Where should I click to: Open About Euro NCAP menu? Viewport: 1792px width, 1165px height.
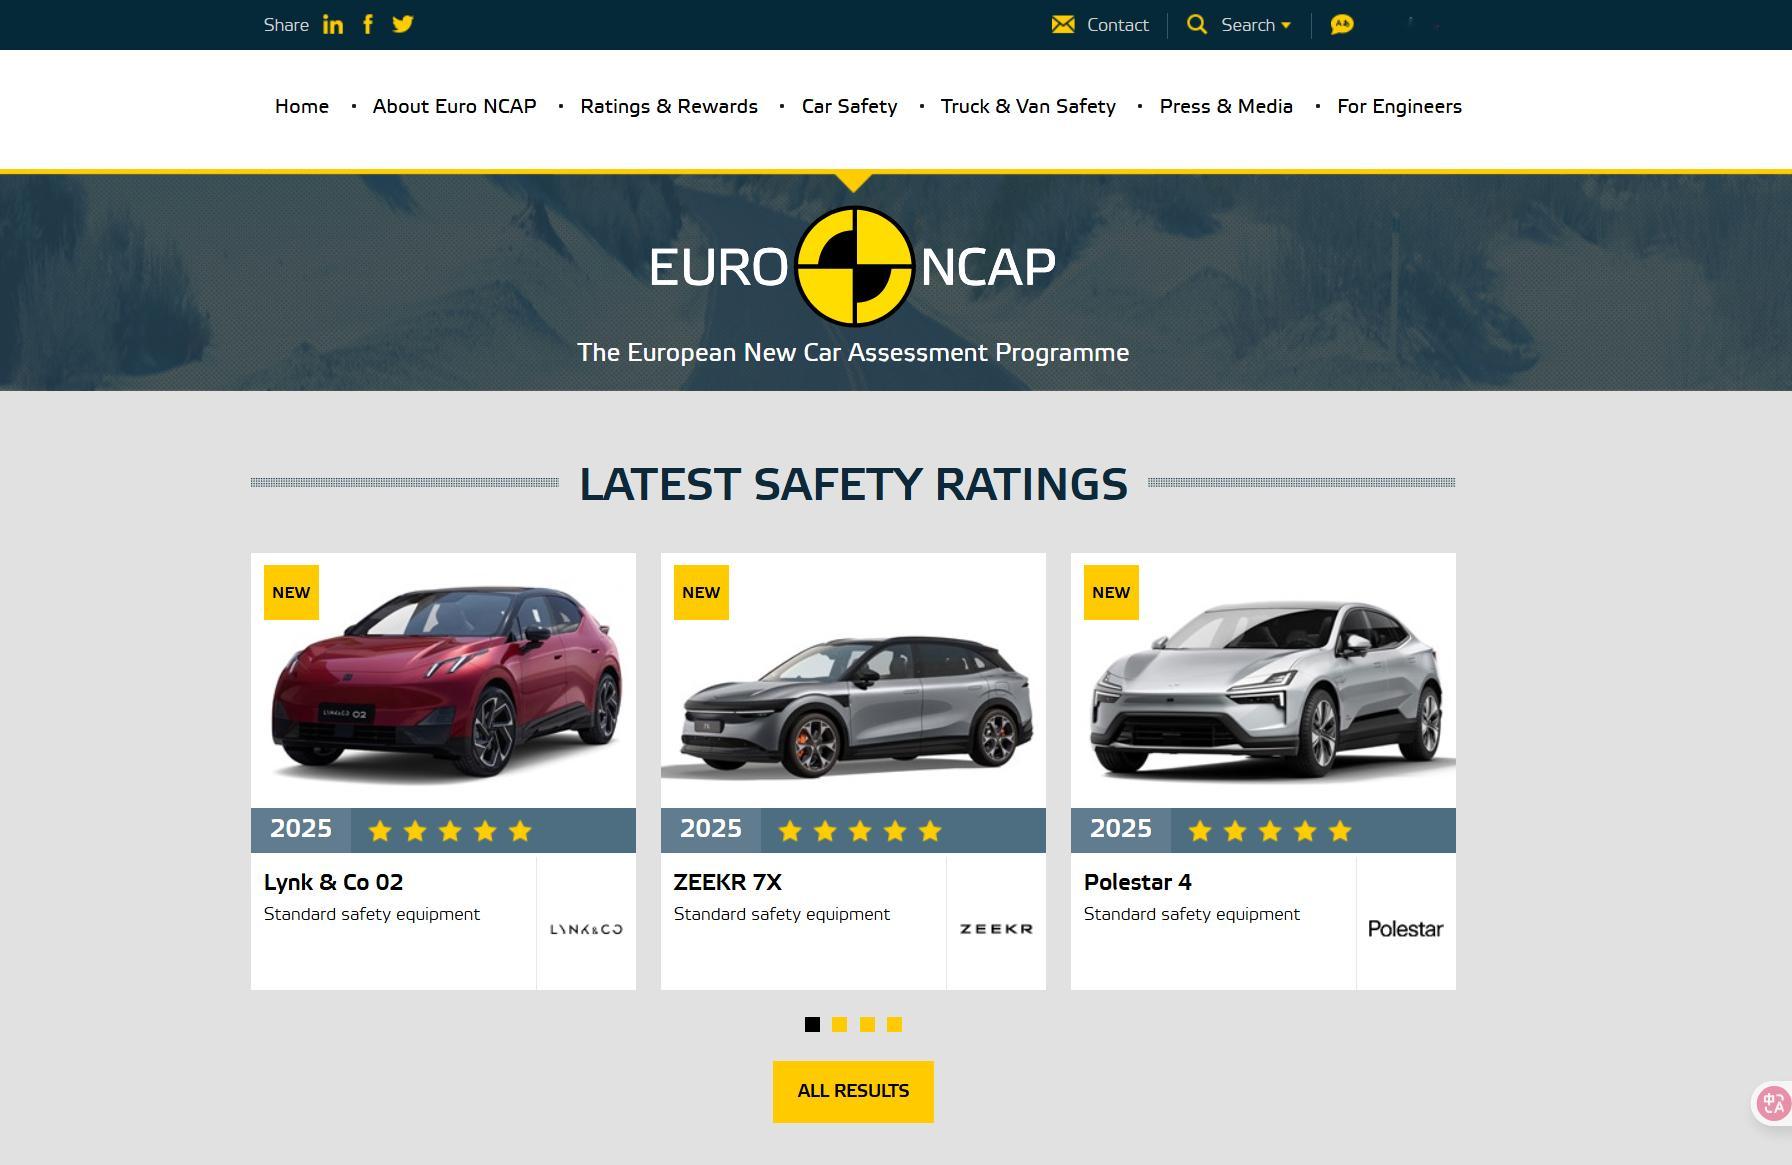click(454, 106)
